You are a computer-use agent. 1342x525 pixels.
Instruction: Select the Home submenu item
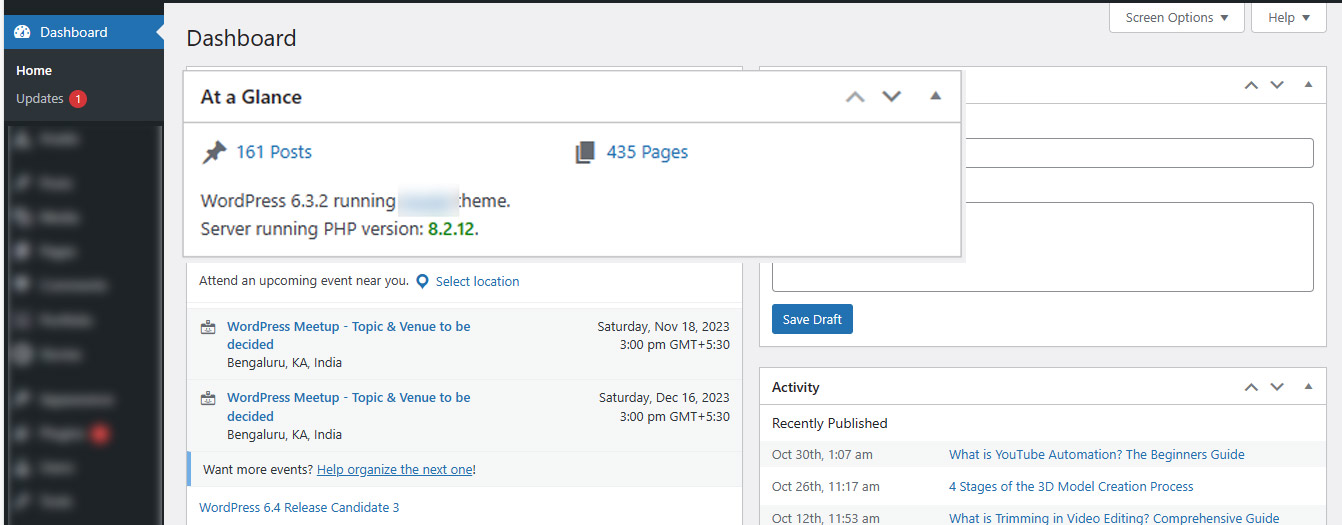(x=34, y=71)
